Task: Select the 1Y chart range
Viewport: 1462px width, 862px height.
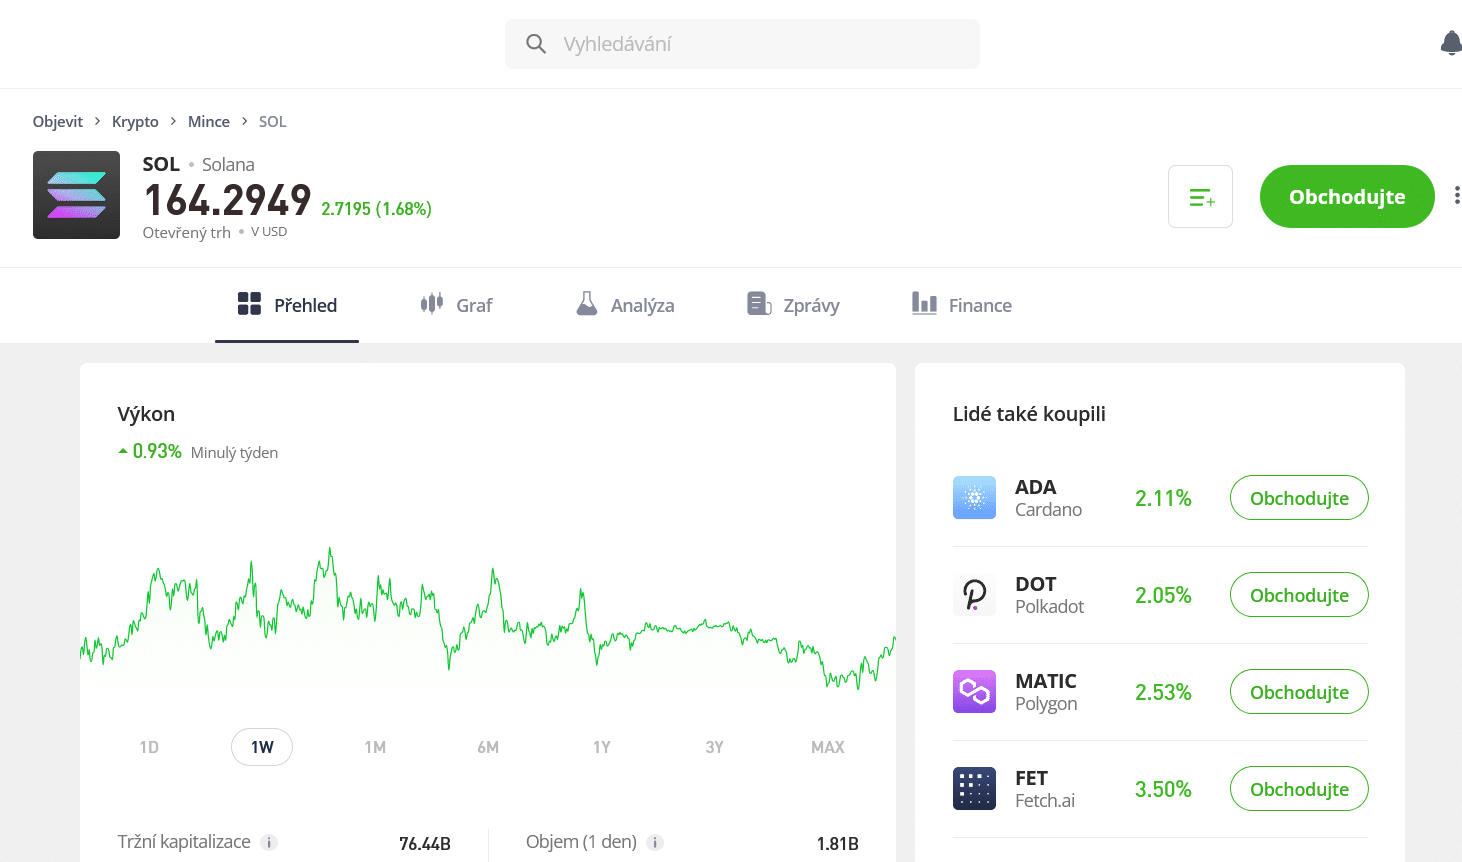Action: click(601, 747)
